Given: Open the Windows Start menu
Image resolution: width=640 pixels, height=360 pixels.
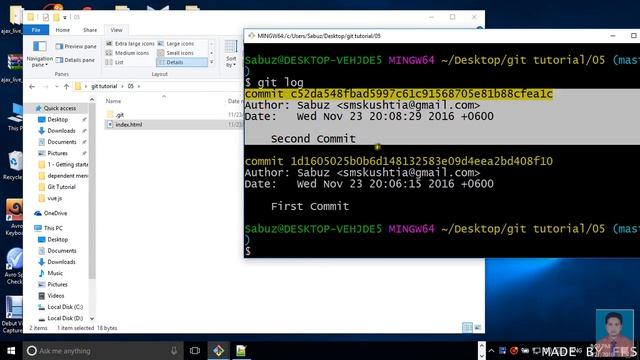Looking at the screenshot, I should (x=11, y=351).
